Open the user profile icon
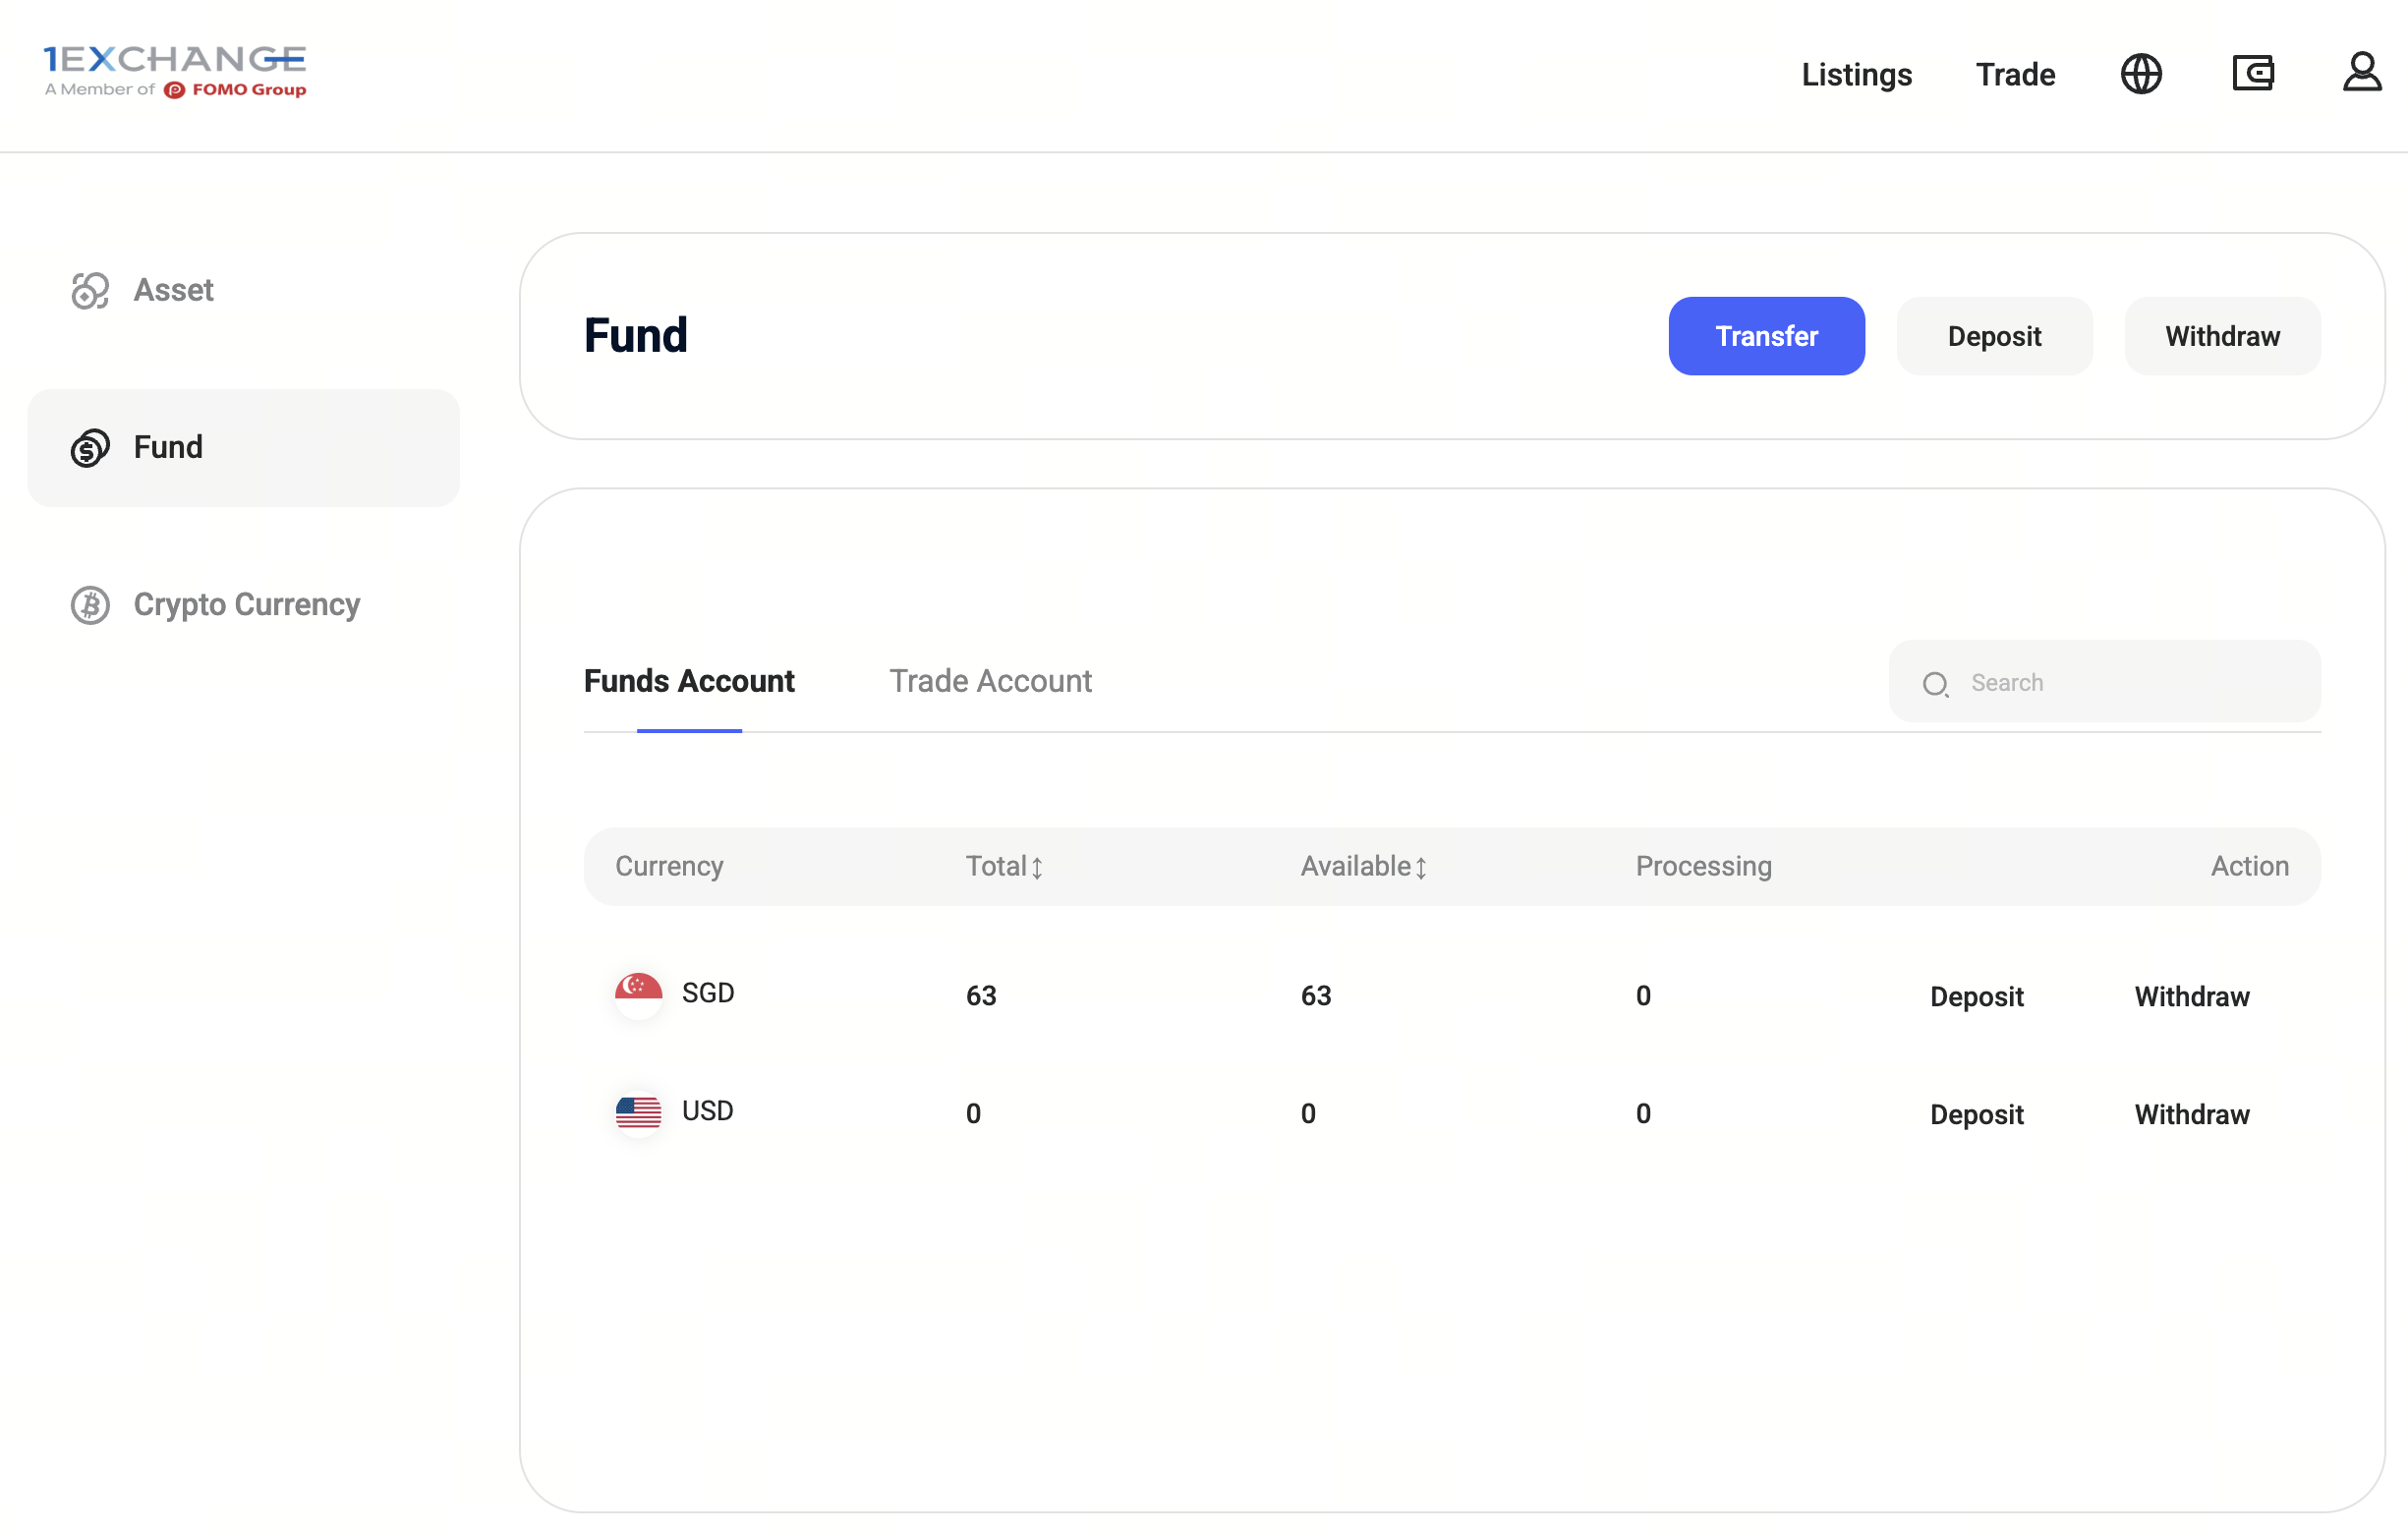Screen dimensions: 2408x1533 click(2361, 72)
